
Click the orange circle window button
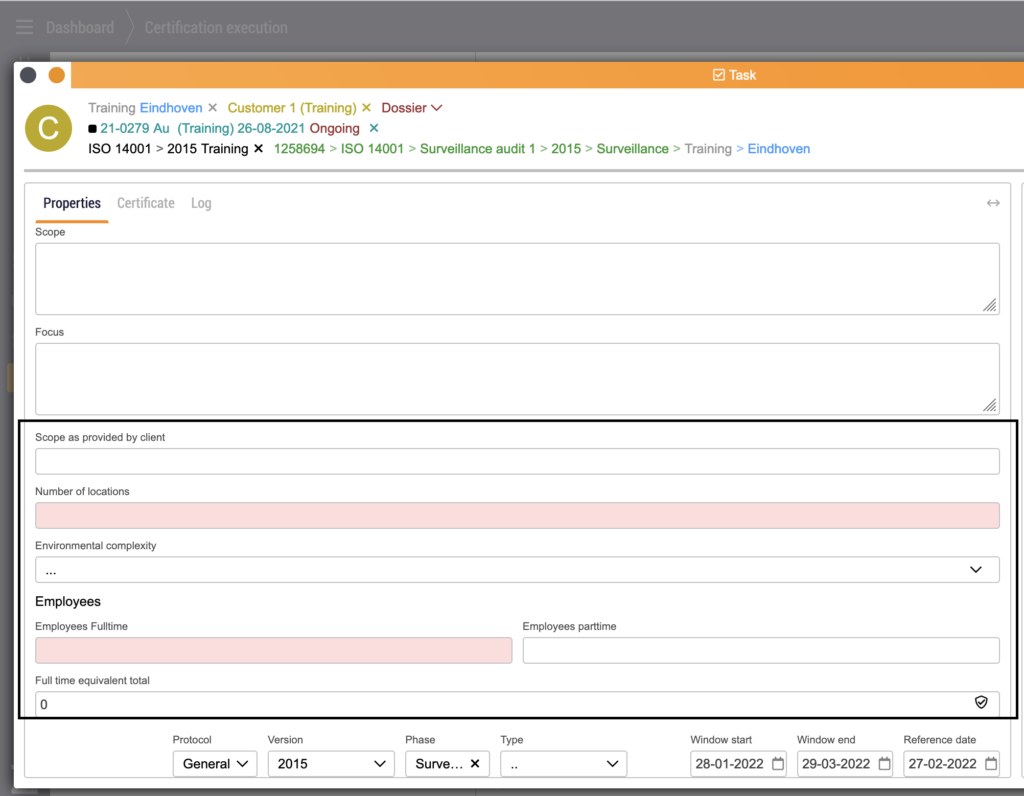[x=57, y=75]
